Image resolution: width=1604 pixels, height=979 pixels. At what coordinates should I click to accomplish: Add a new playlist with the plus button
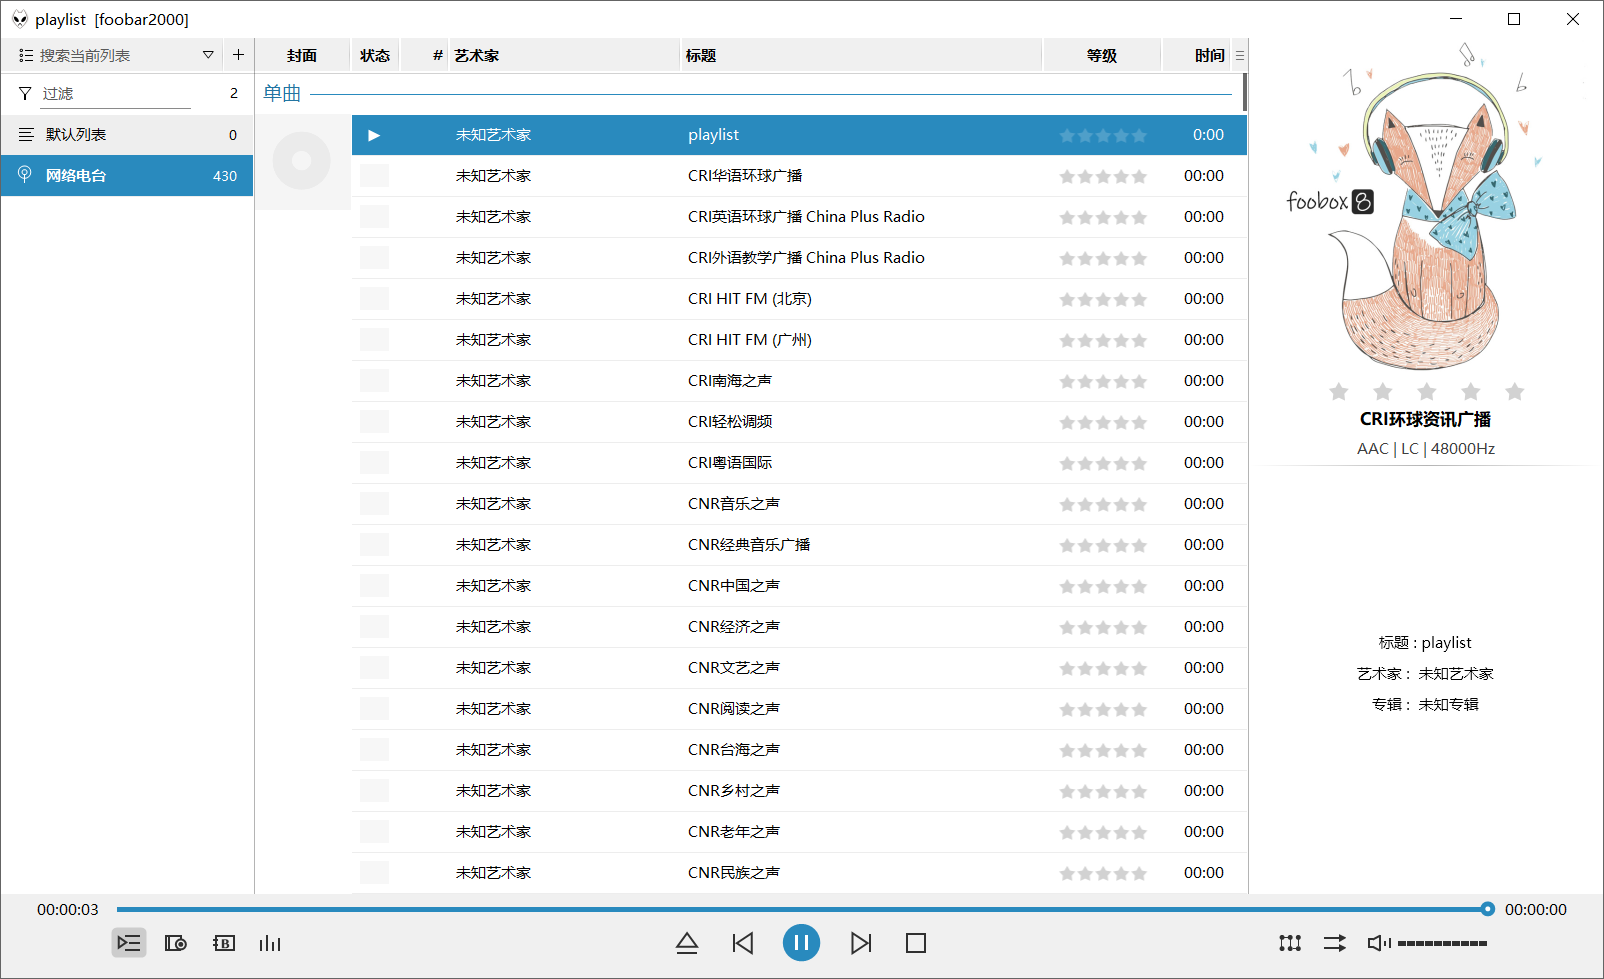238,55
